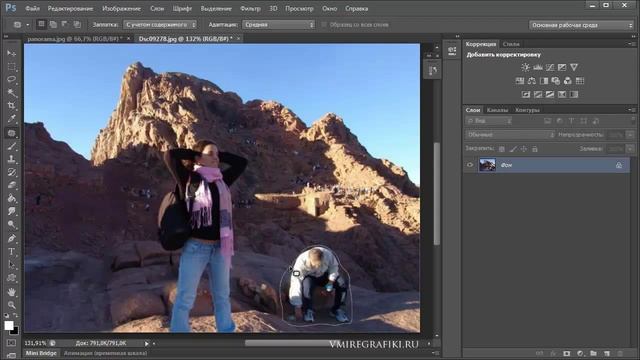Viewport: 640px width, 360px height.
Task: Click the foreground color swatch
Action: click(x=9, y=325)
